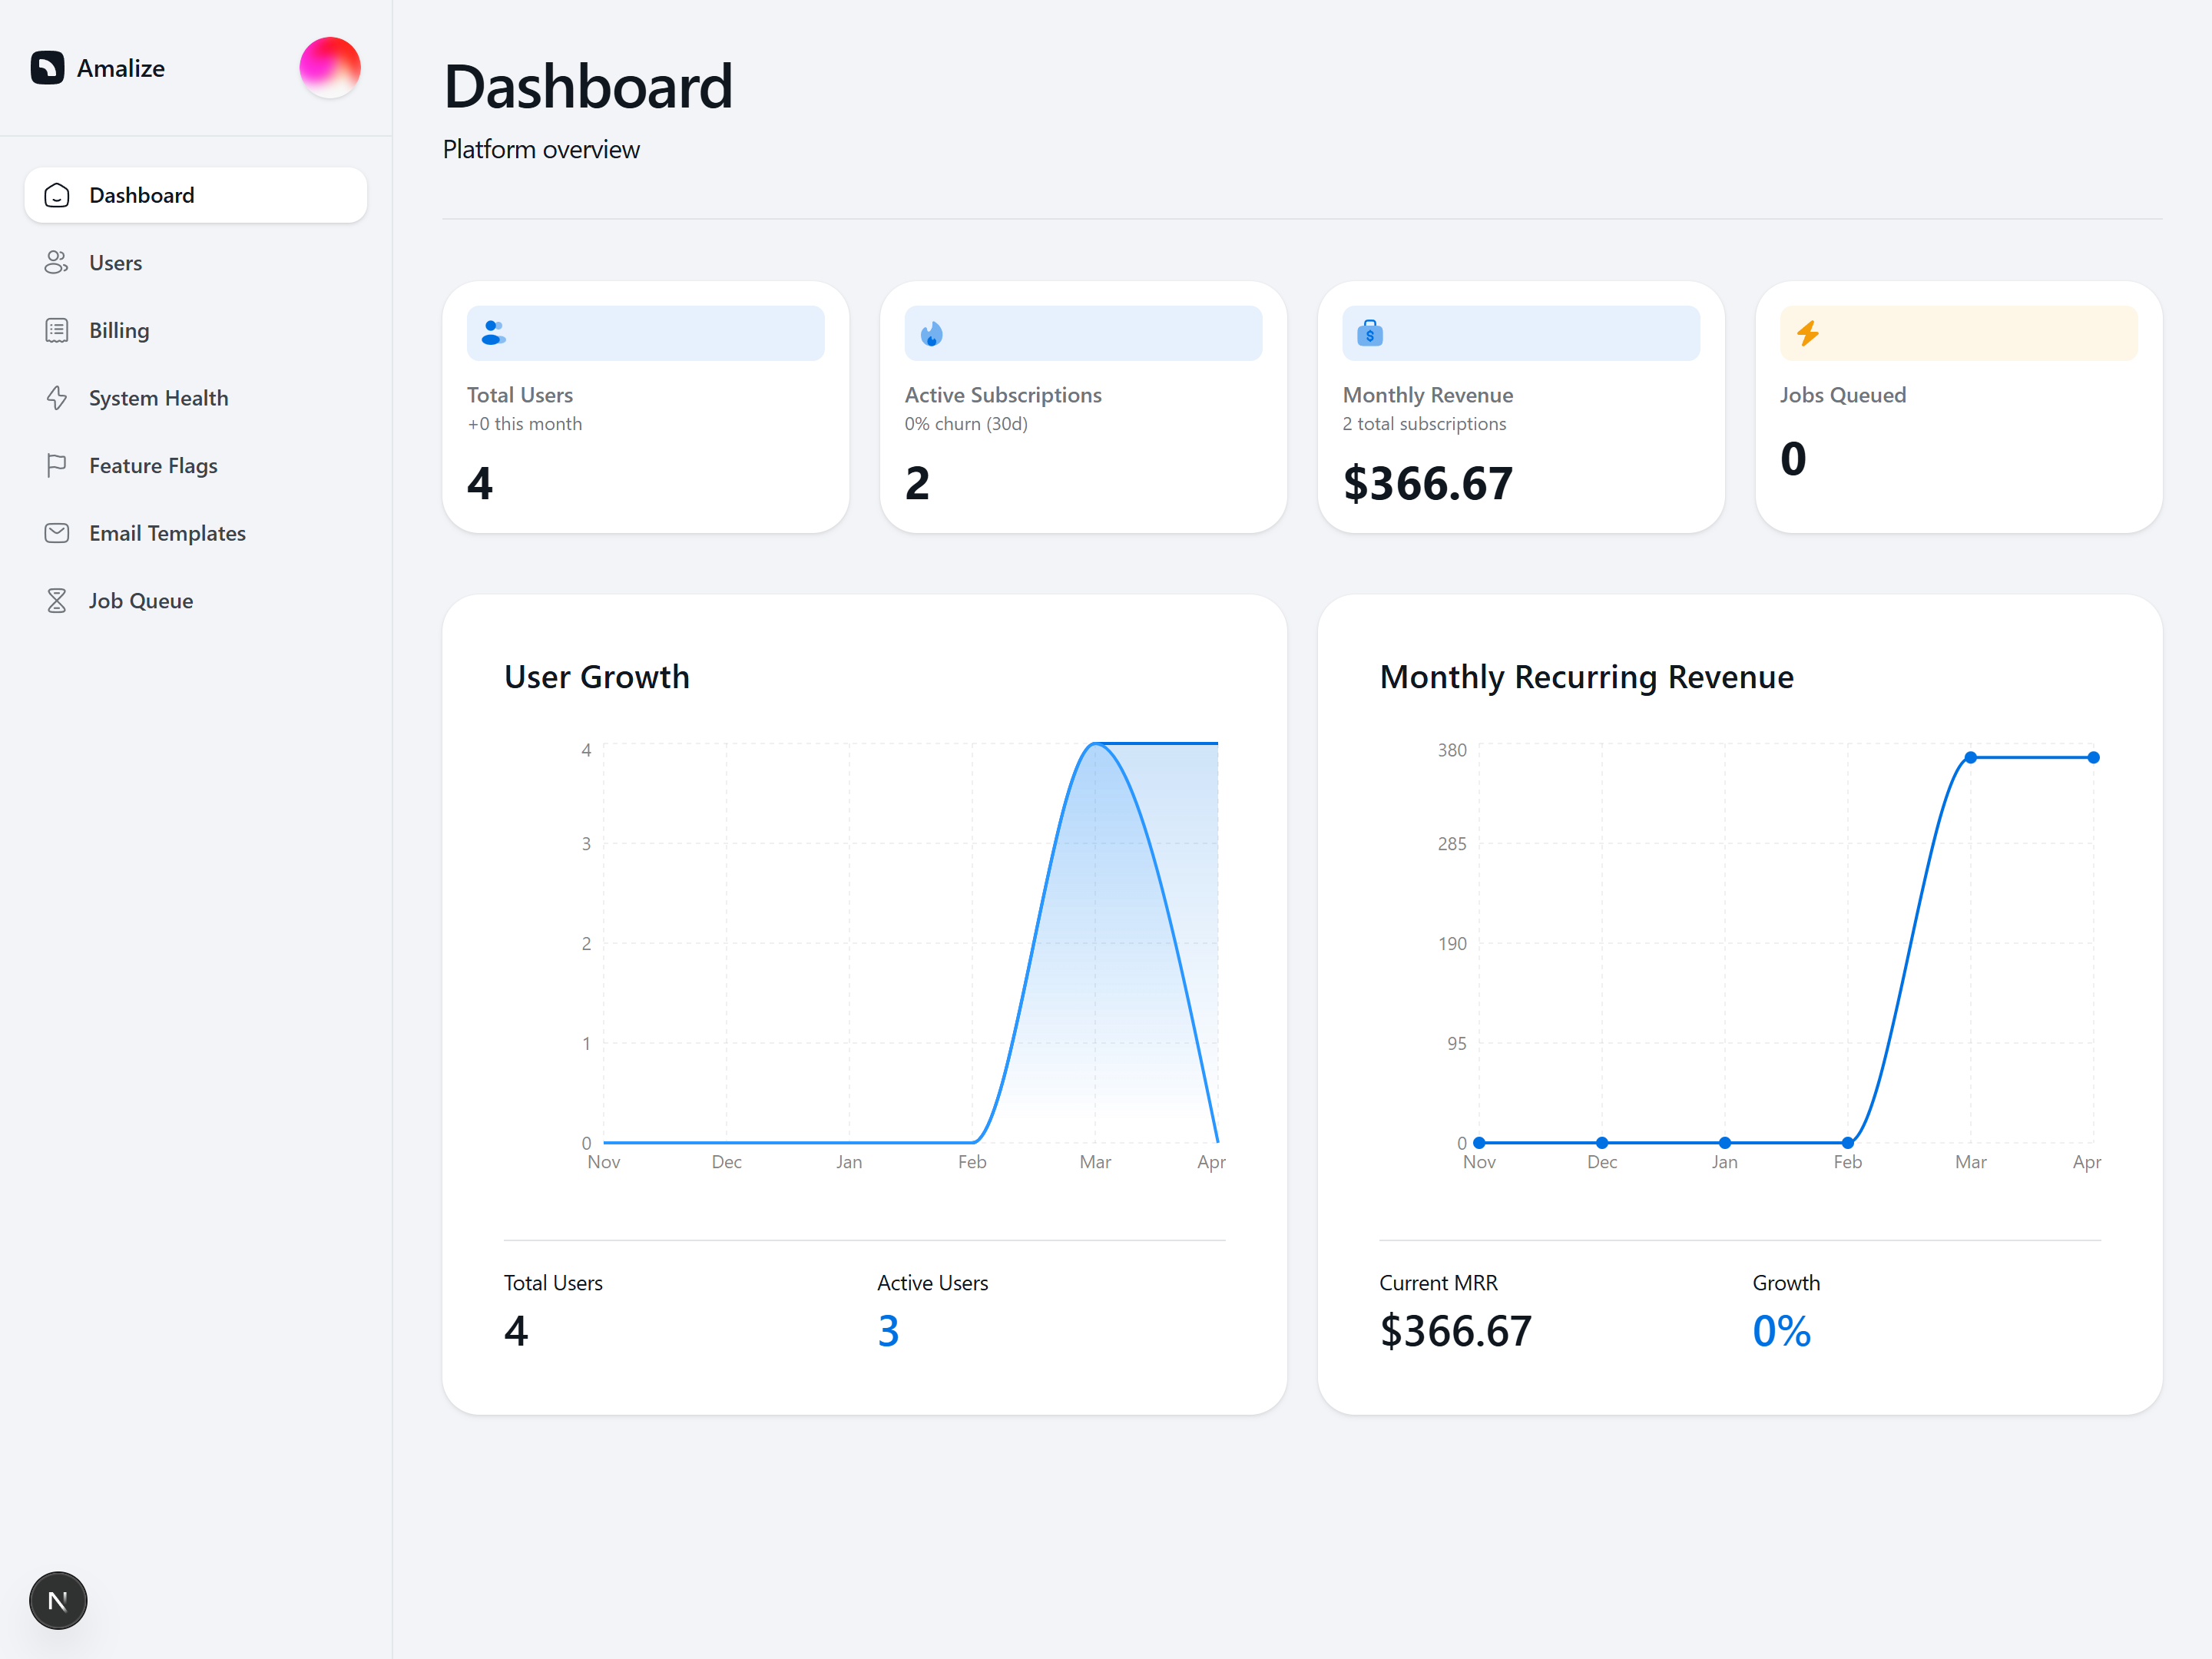The width and height of the screenshot is (2212, 1659).
Task: Go to the Users page
Action: pos(115,263)
